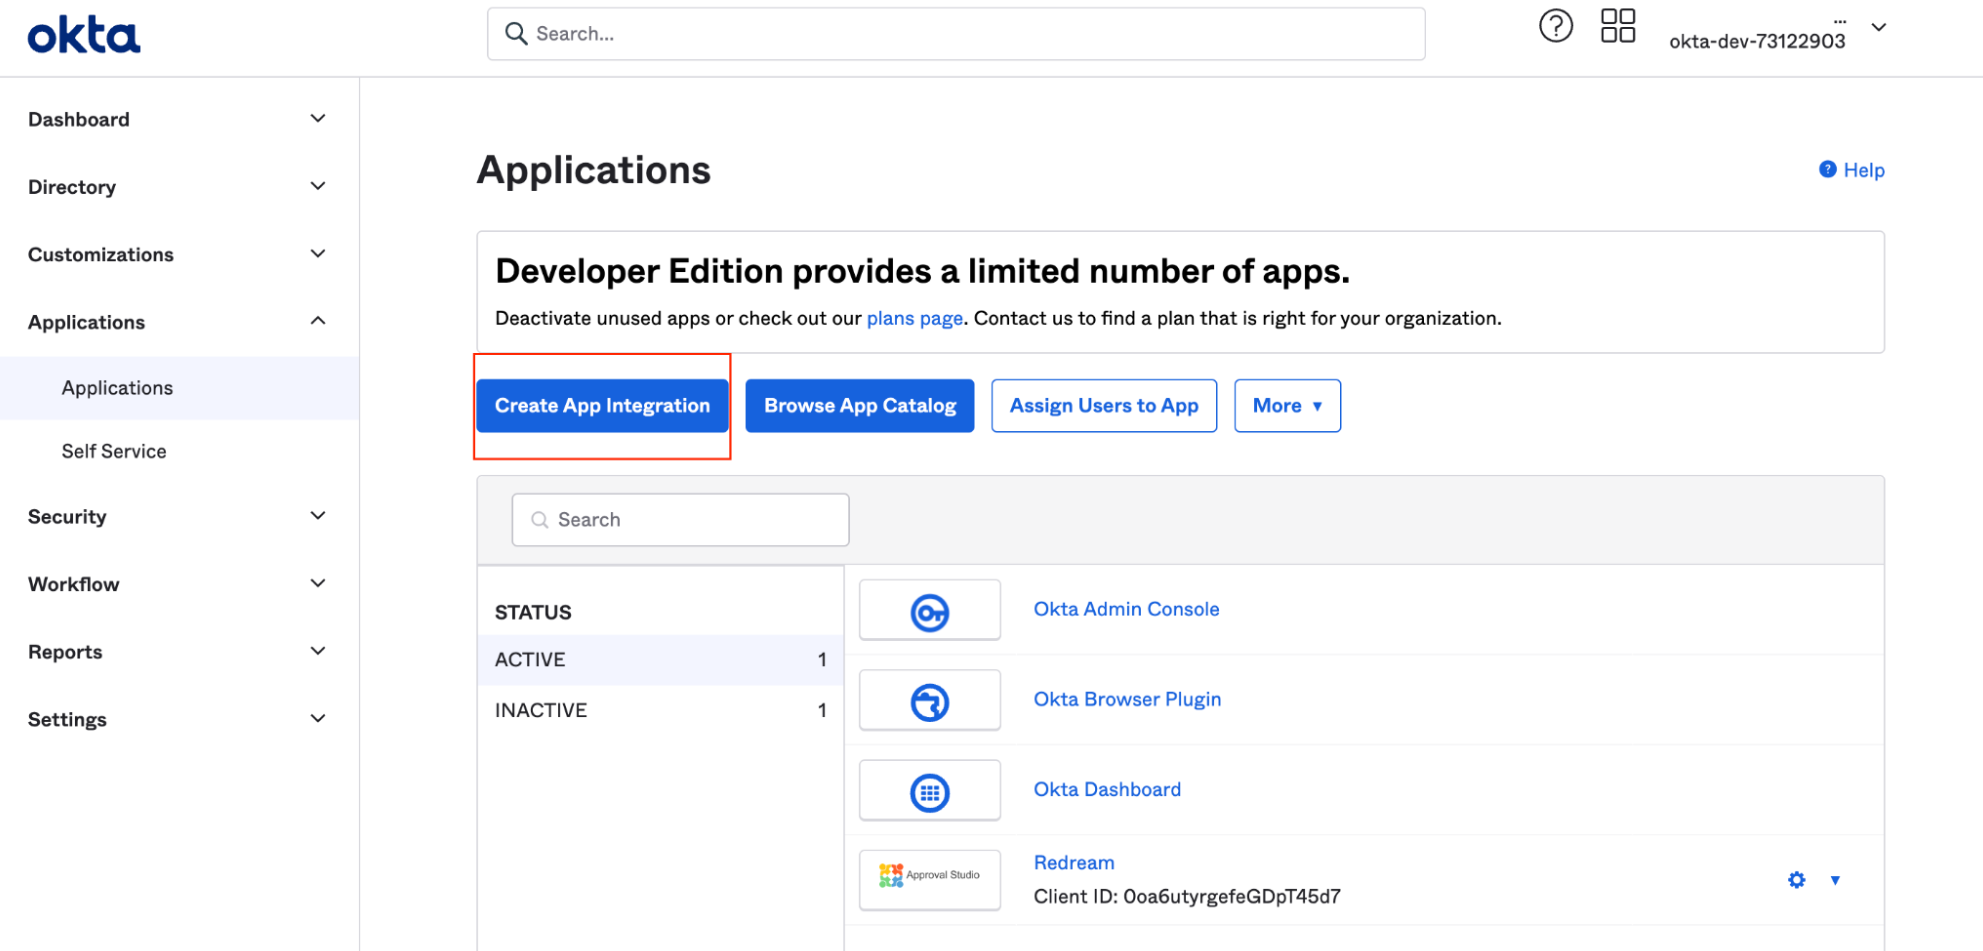The image size is (1983, 951).
Task: Select the Applications sub-item in the sidebar
Action: pos(179,388)
